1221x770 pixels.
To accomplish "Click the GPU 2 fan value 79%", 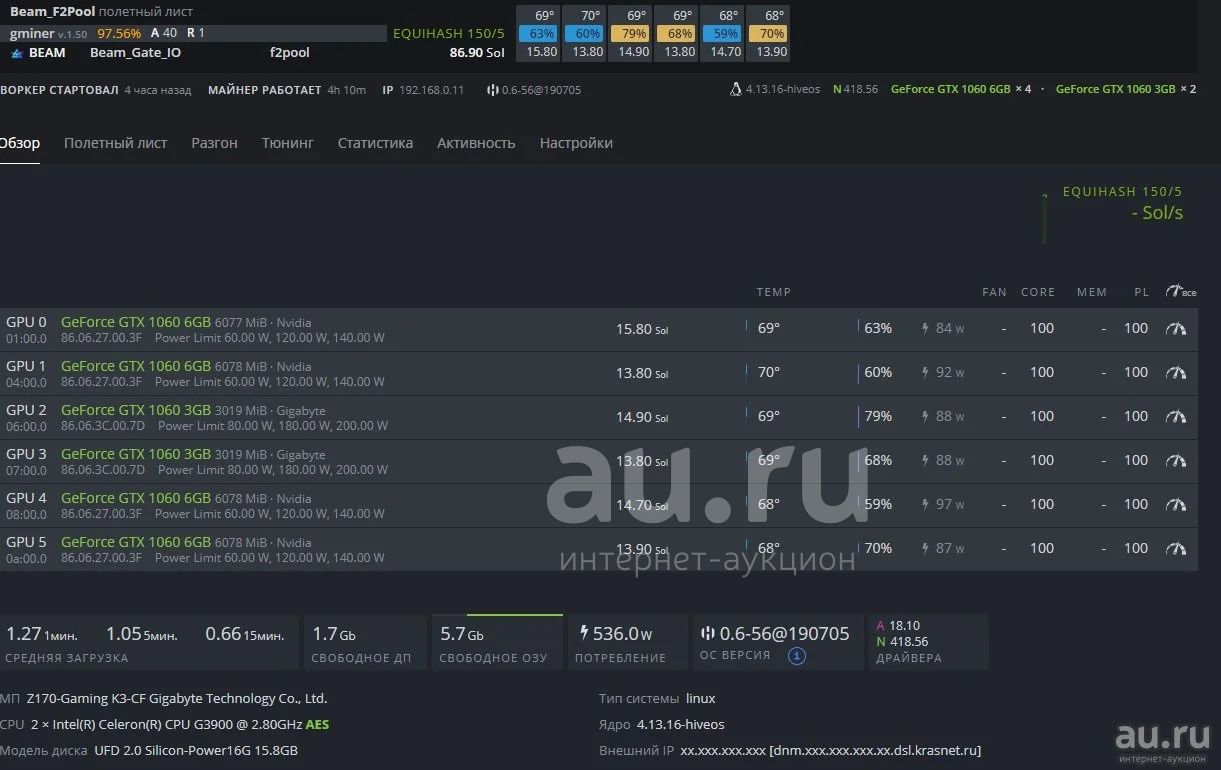I will point(878,416).
